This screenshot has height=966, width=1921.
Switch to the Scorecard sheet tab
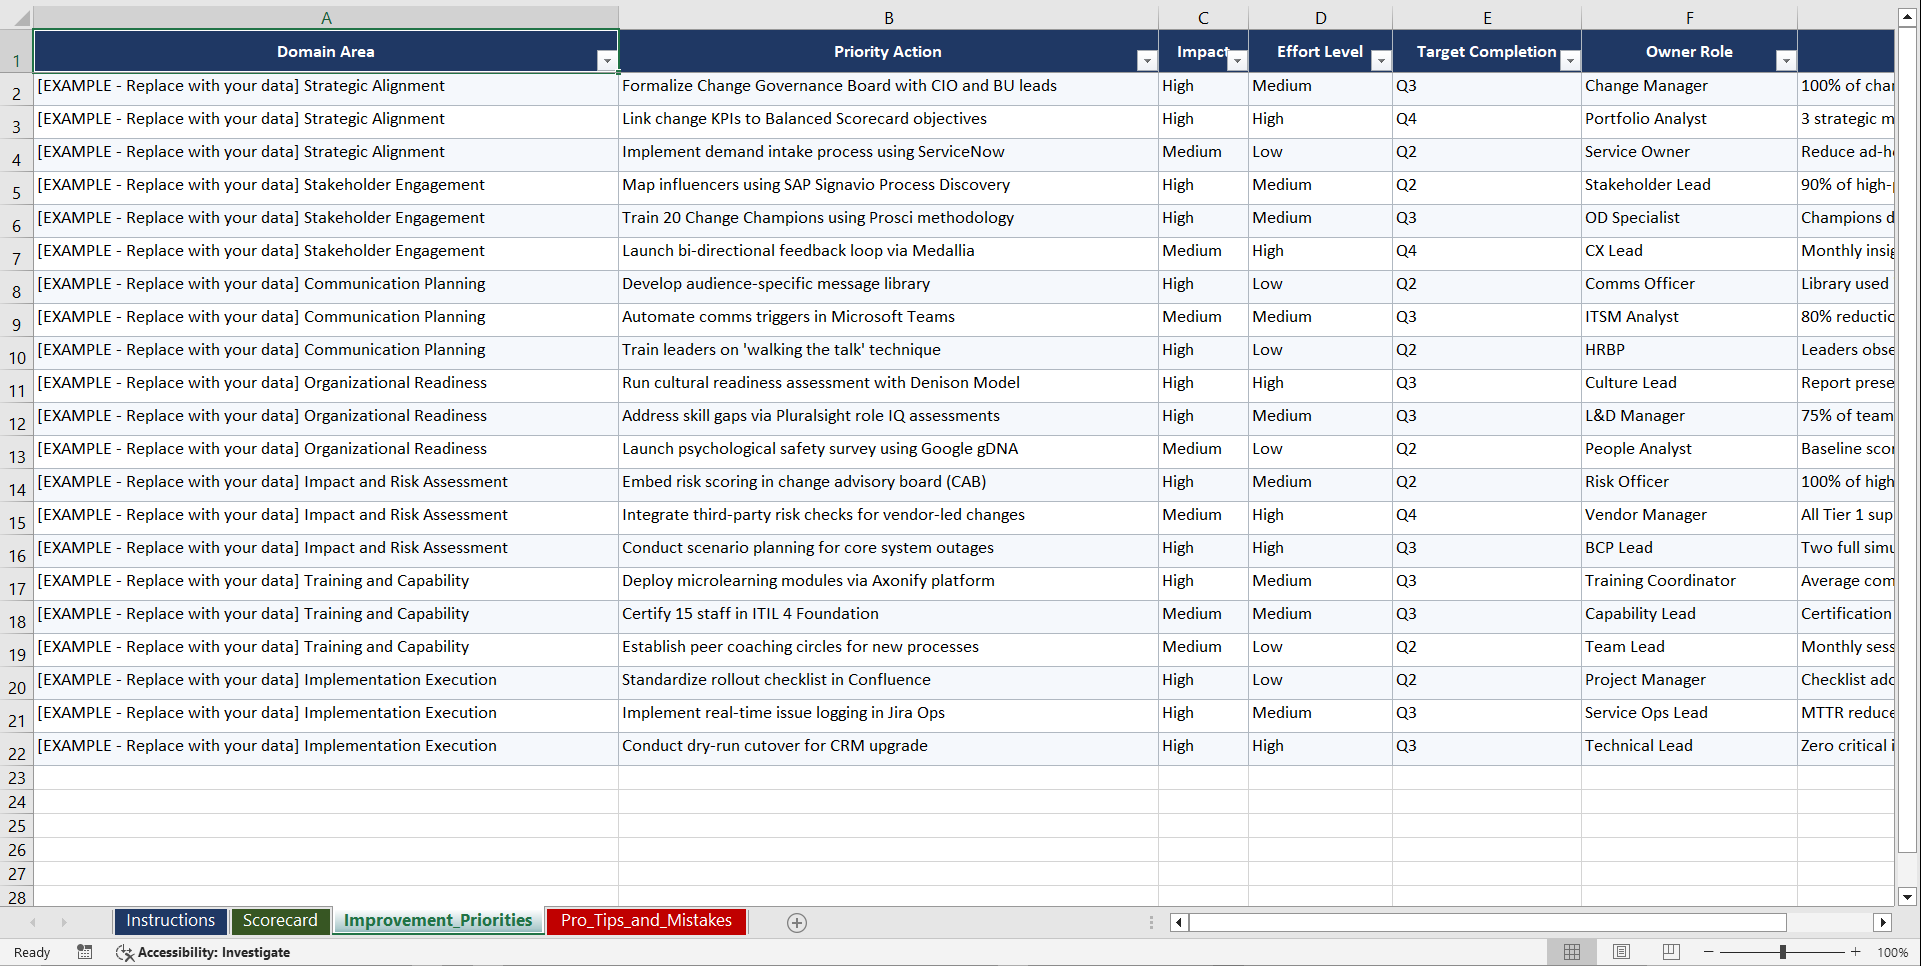click(281, 921)
